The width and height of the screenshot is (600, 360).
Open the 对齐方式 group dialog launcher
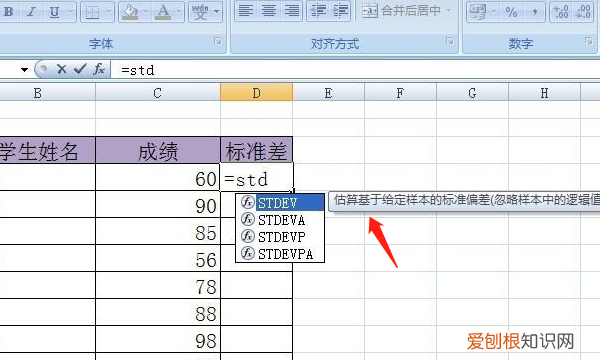pos(450,41)
